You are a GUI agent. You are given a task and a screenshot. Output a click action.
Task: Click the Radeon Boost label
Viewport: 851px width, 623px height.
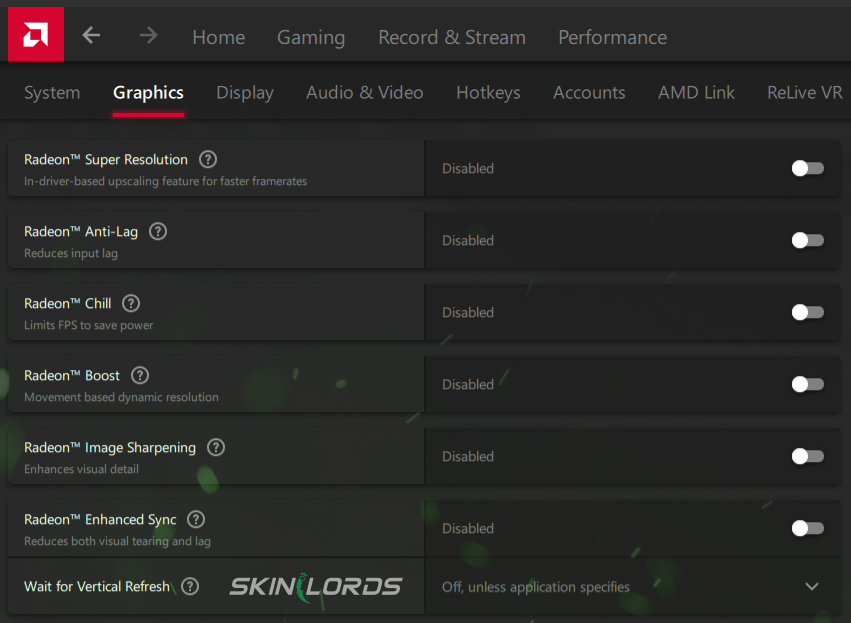[x=72, y=376]
